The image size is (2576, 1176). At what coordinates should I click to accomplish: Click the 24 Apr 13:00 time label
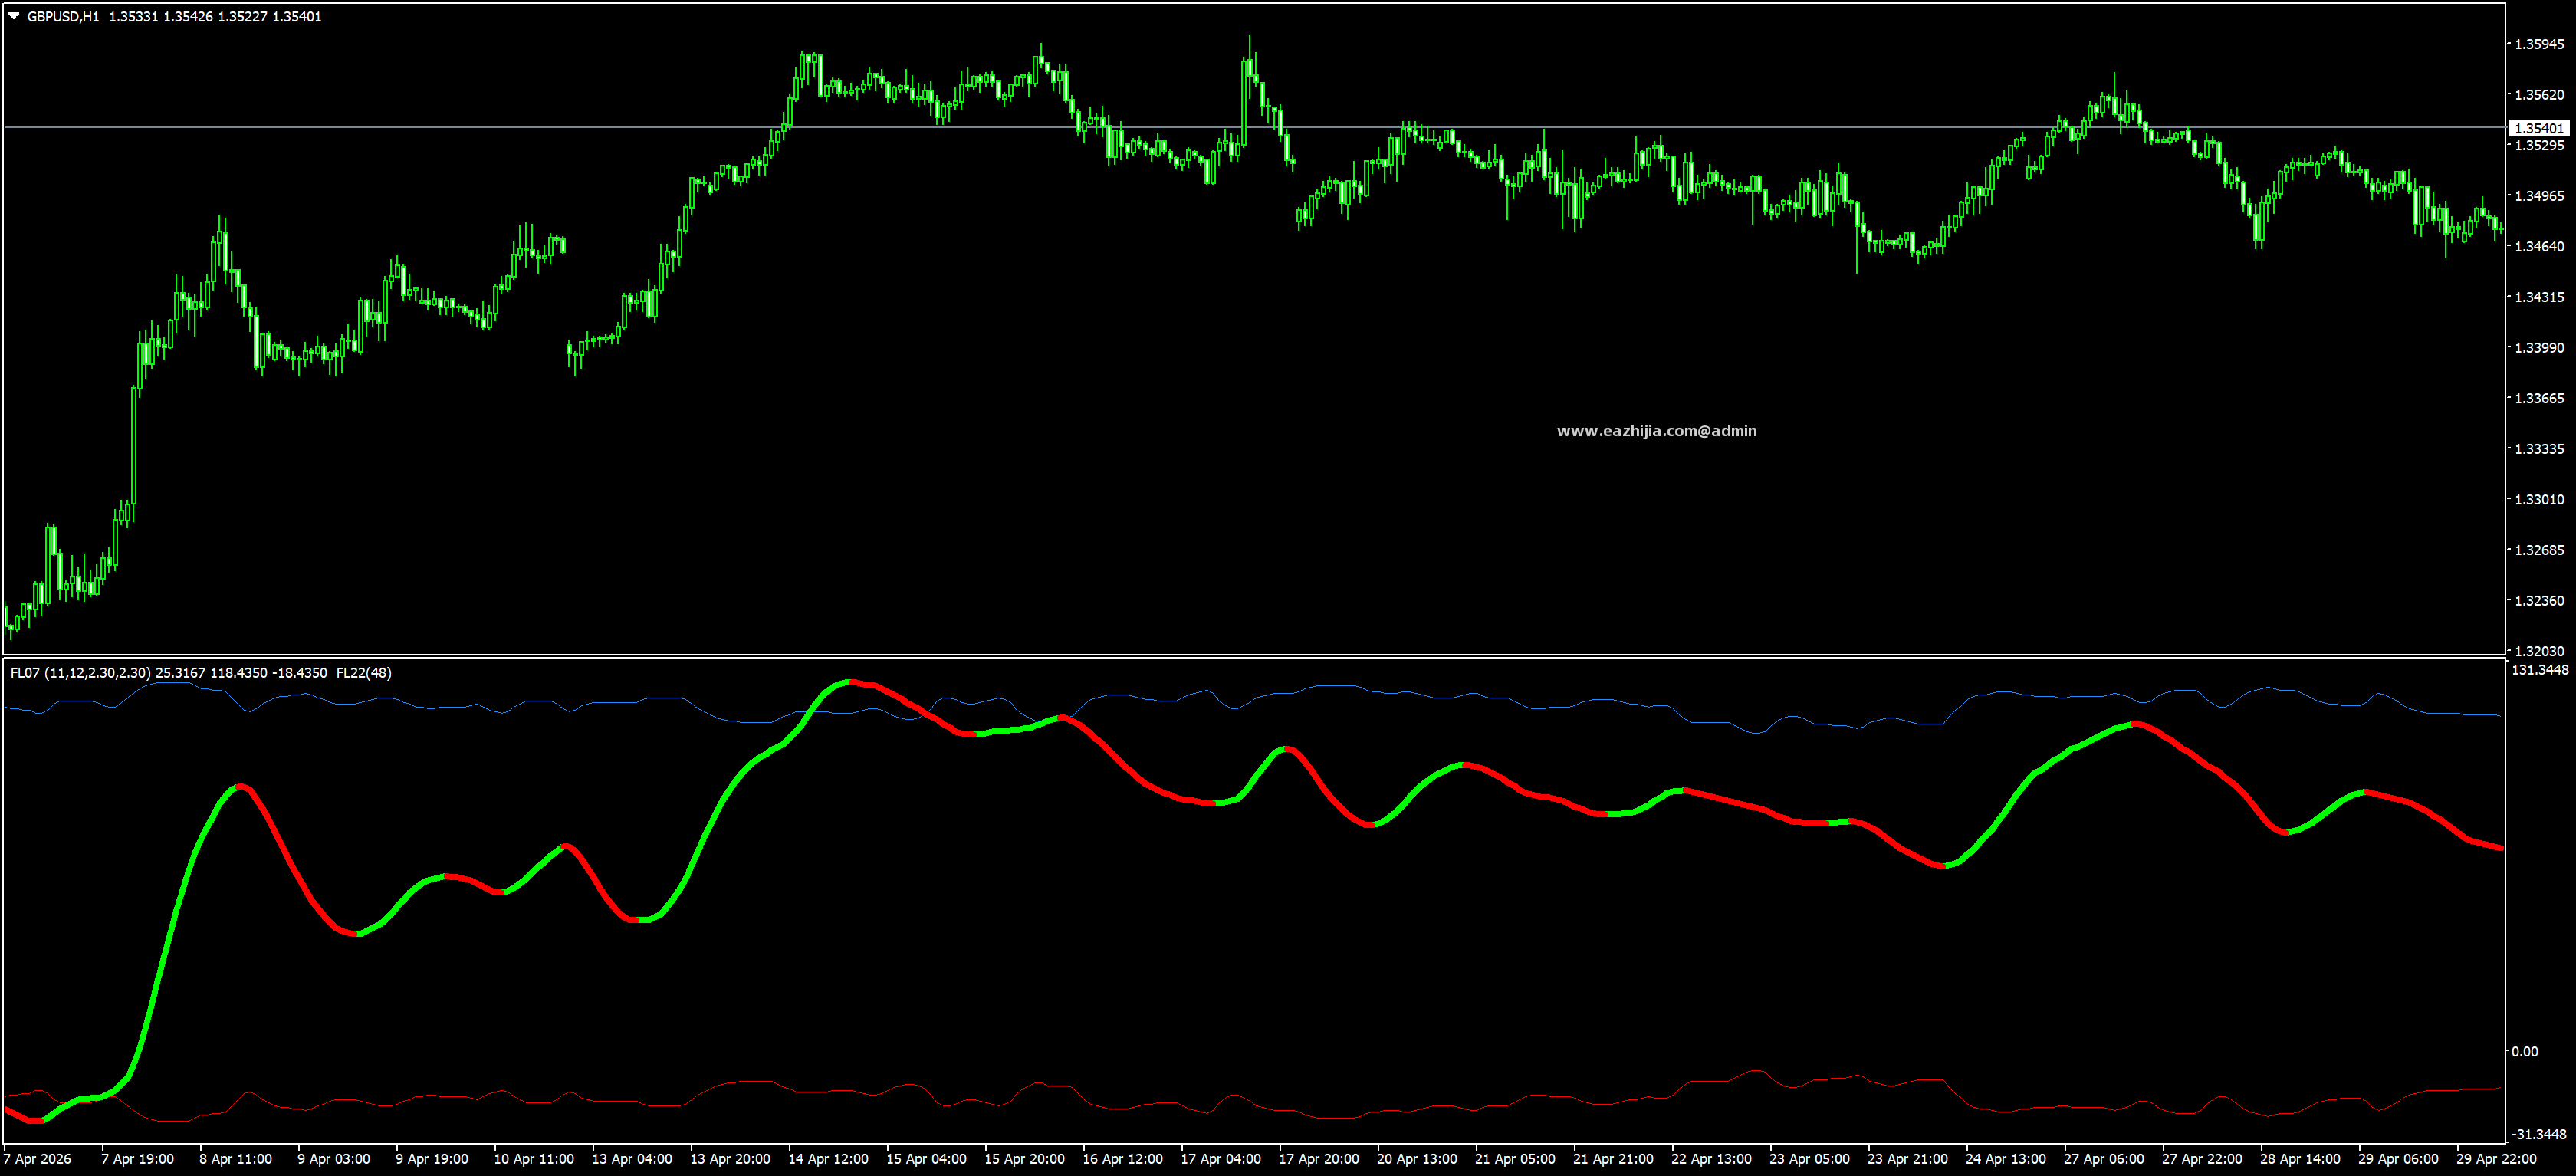[x=2005, y=1159]
